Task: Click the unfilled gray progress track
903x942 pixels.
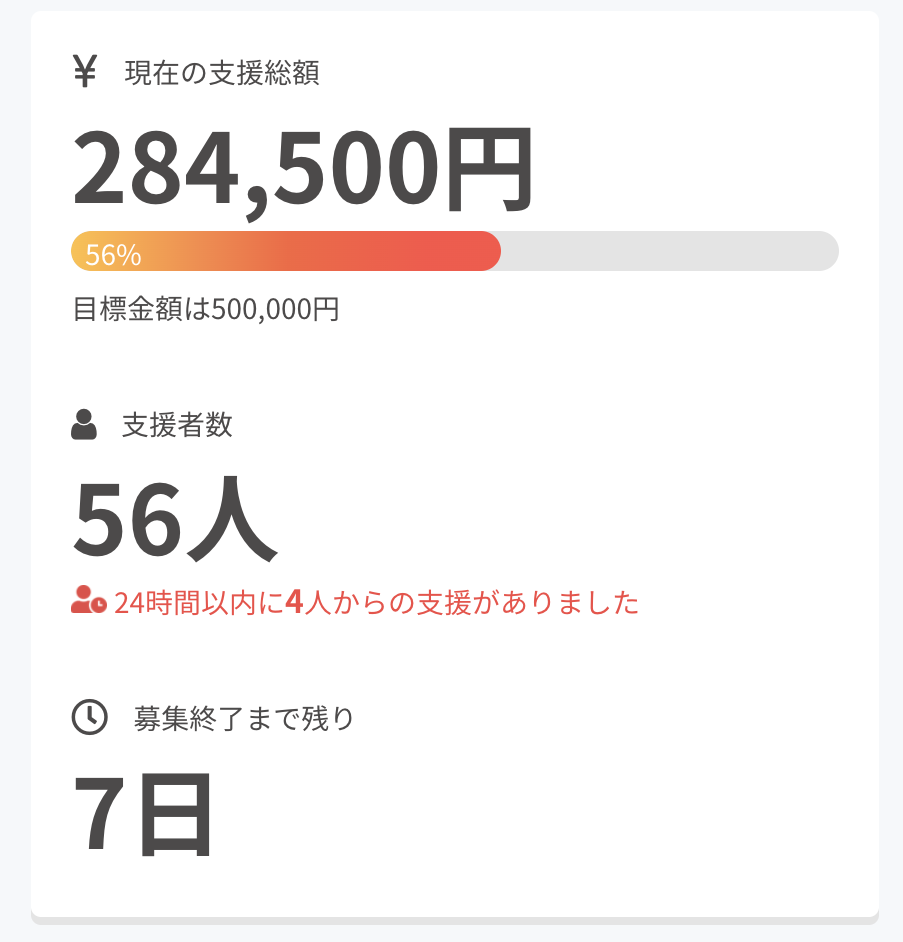Action: (670, 251)
